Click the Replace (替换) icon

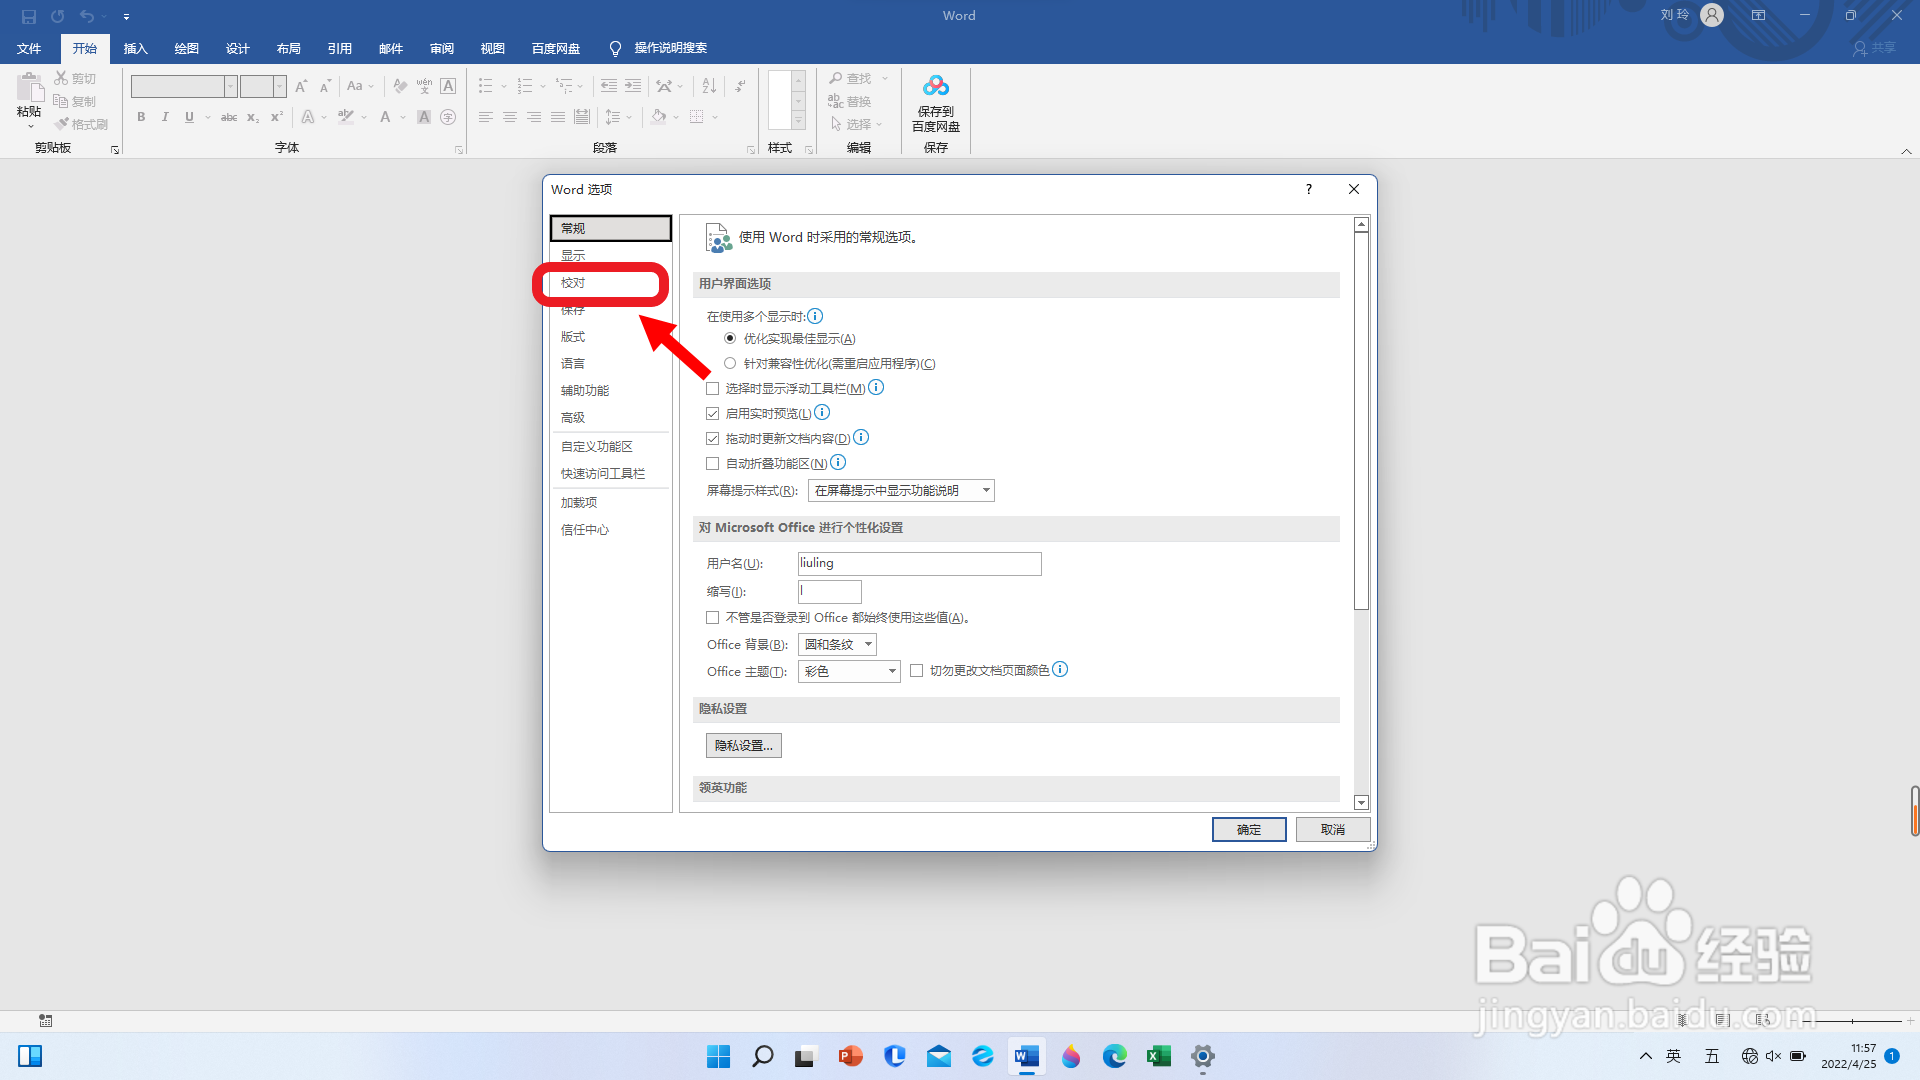coord(836,101)
